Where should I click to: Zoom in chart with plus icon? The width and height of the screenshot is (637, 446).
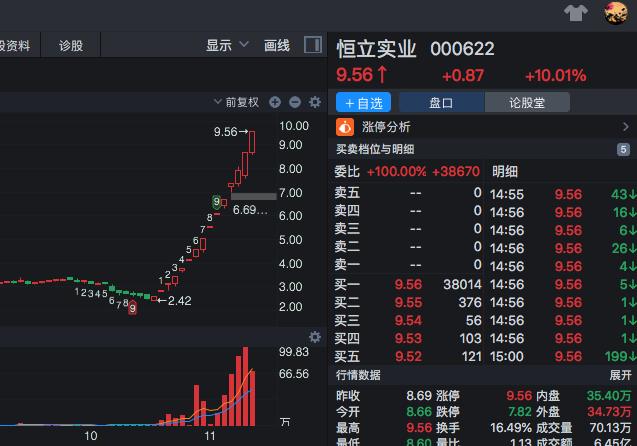coord(275,102)
